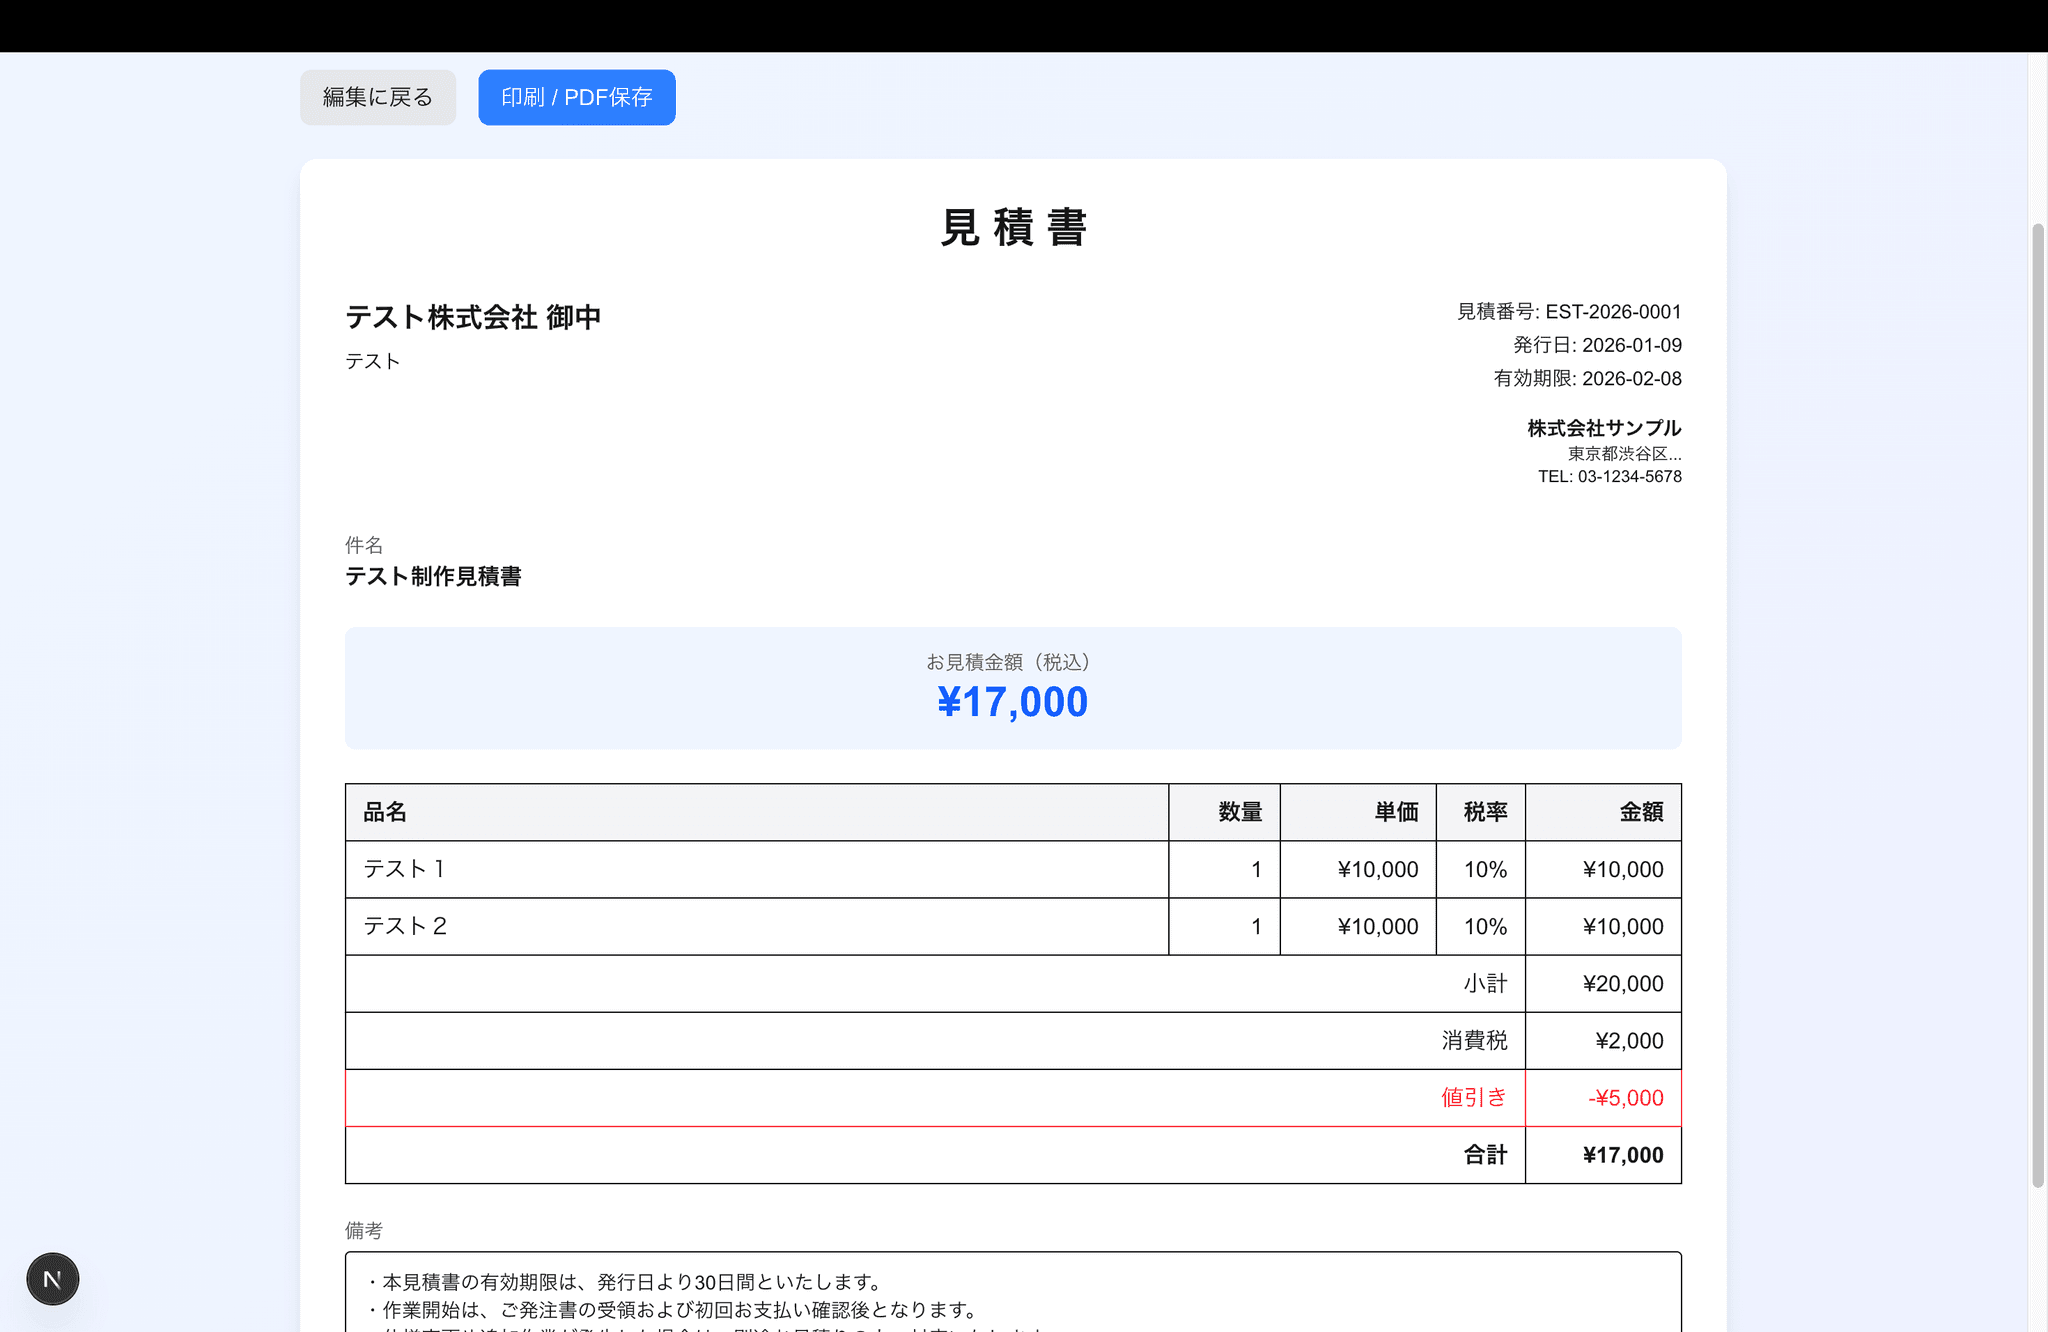The height and width of the screenshot is (1332, 2048).
Task: Click the 税率 column header
Action: [1481, 812]
